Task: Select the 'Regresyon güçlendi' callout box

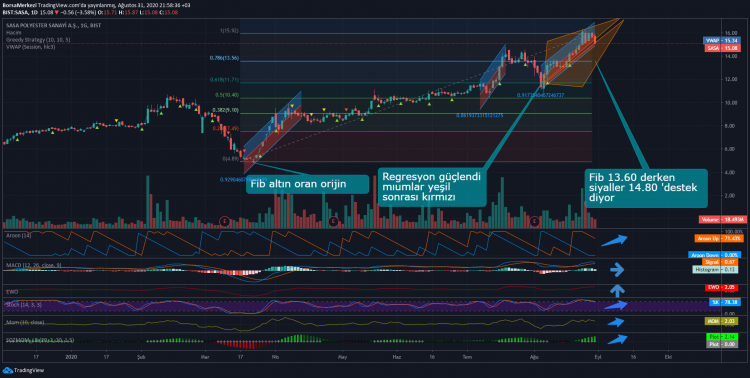Action: (432, 187)
